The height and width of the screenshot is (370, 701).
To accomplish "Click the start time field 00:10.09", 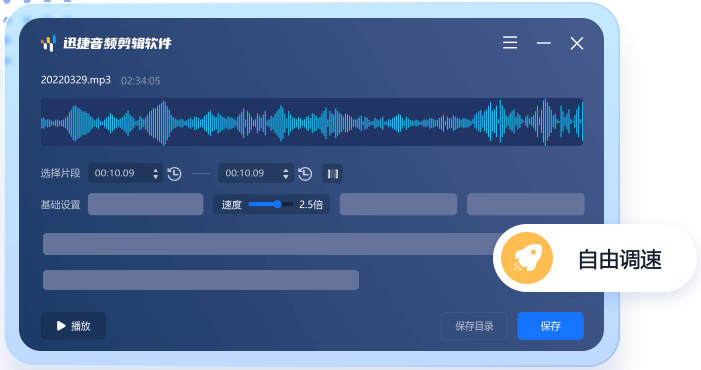I will coord(126,173).
